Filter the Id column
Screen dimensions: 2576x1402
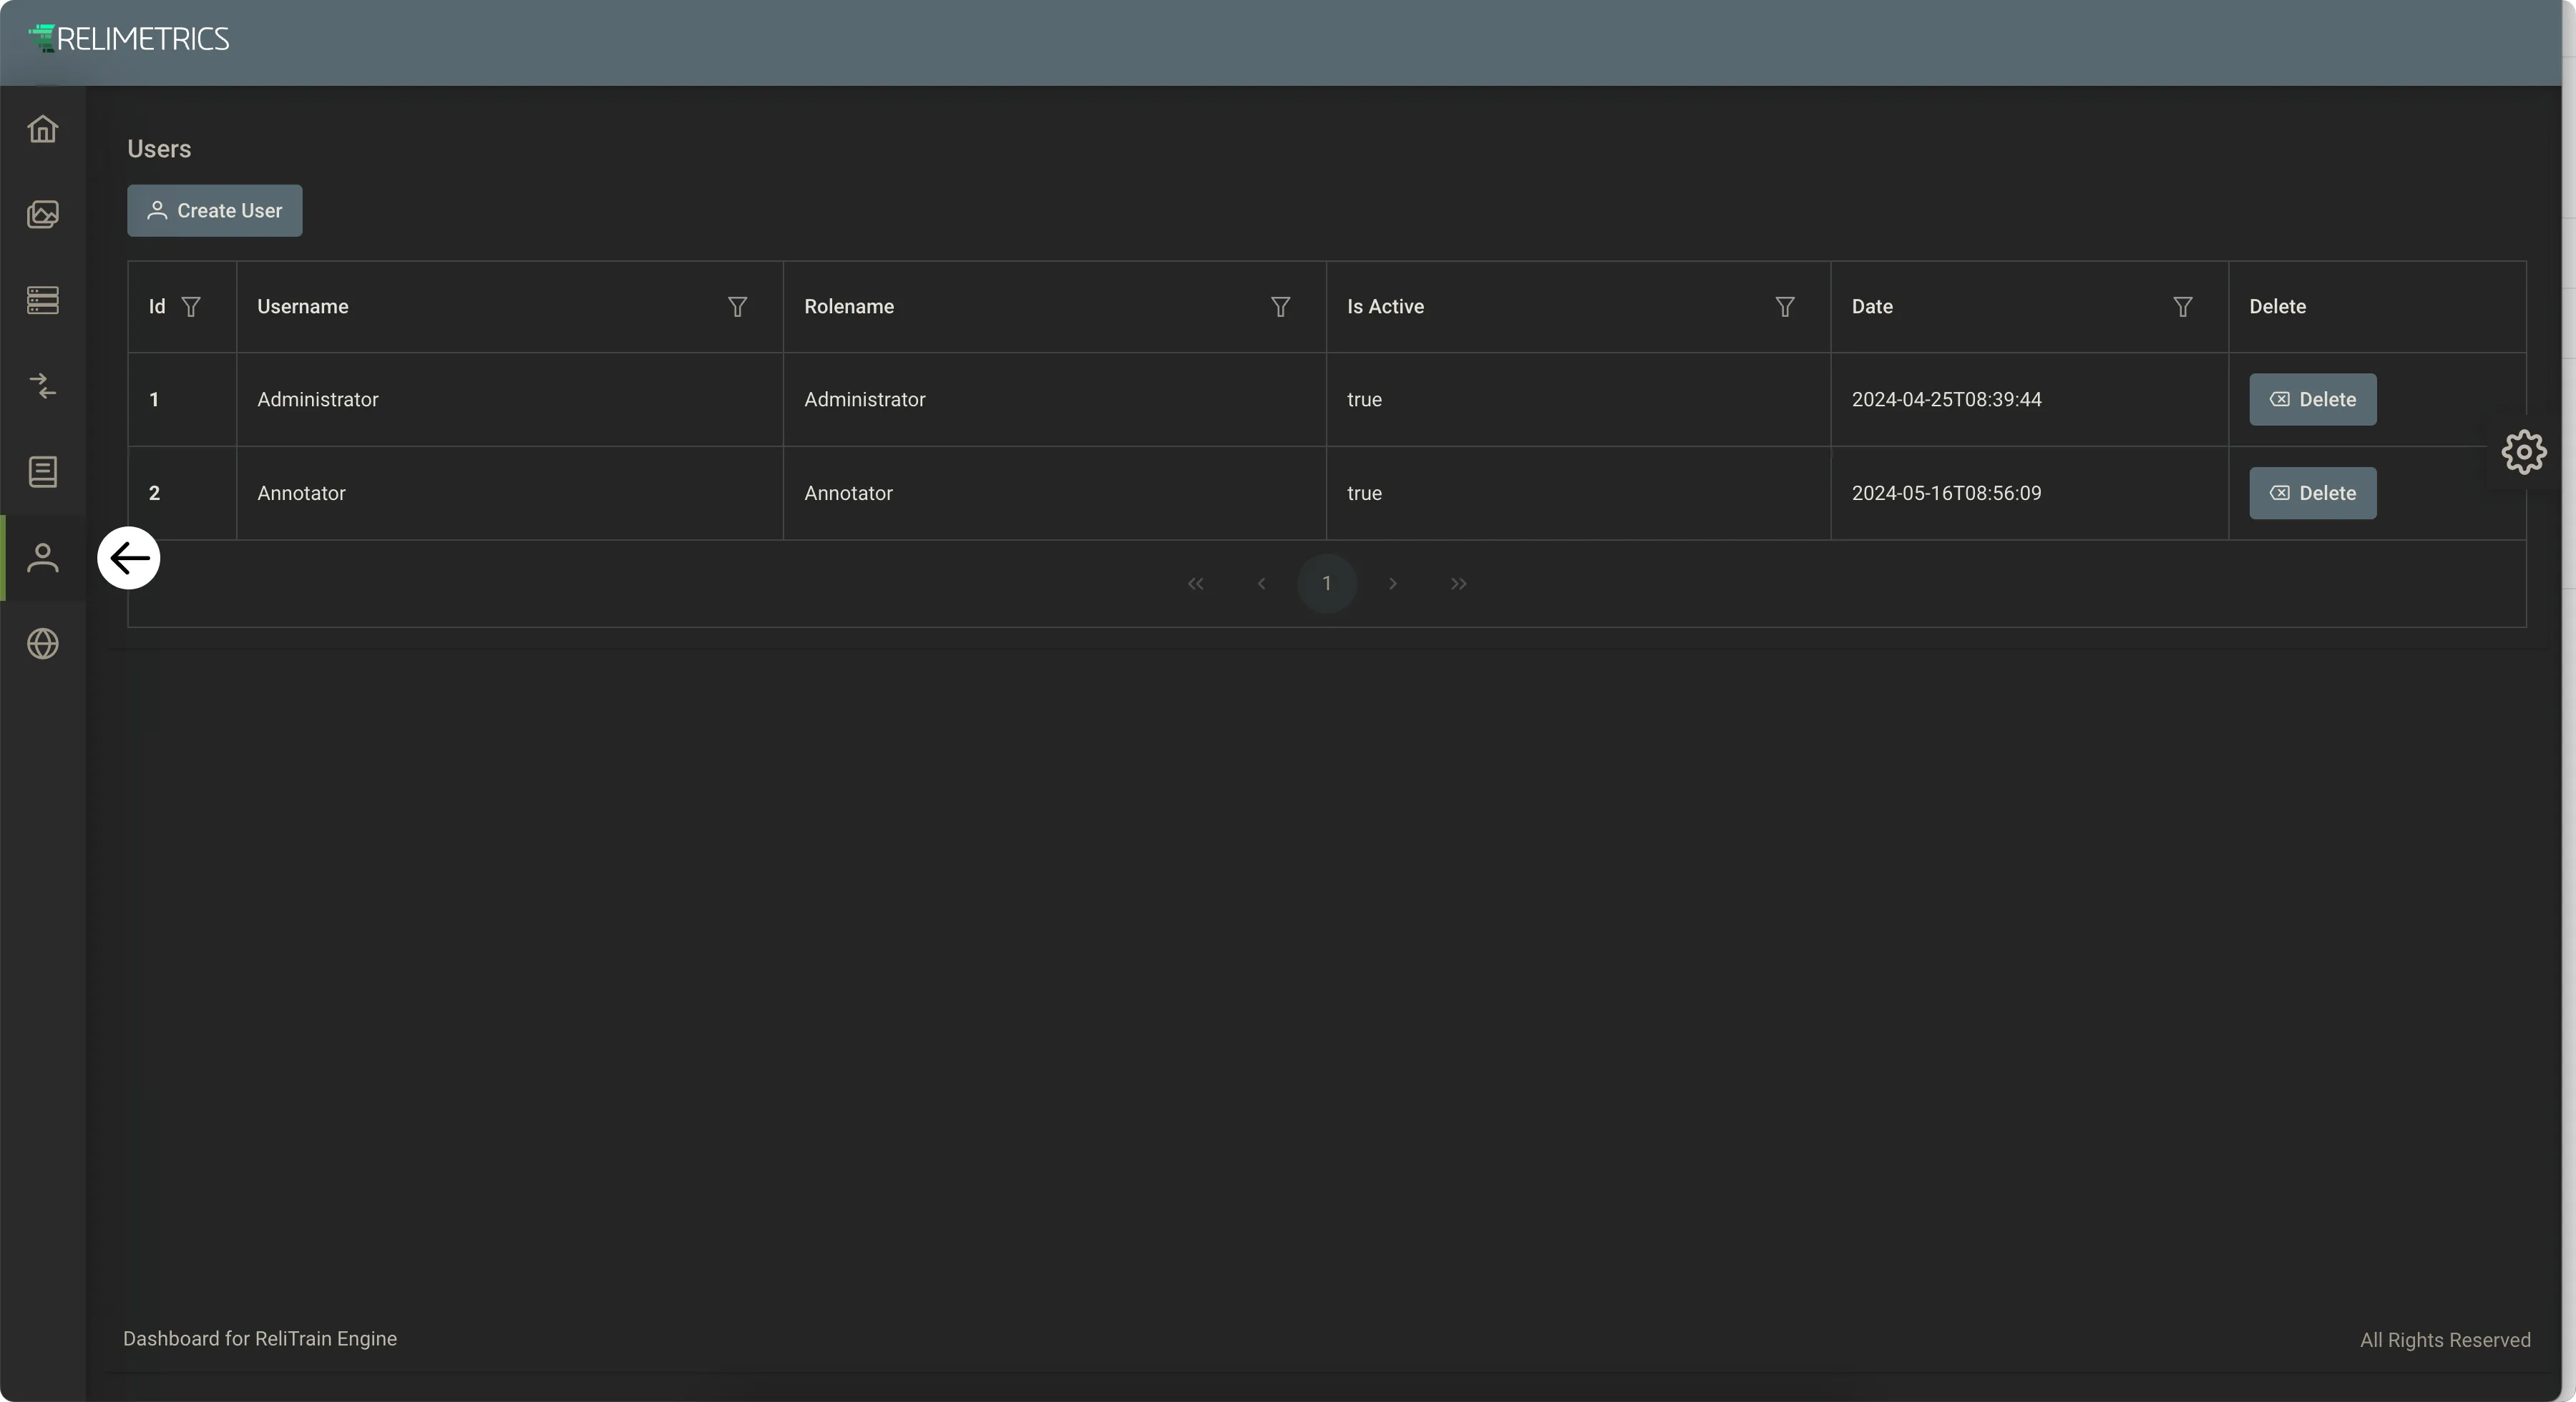191,307
